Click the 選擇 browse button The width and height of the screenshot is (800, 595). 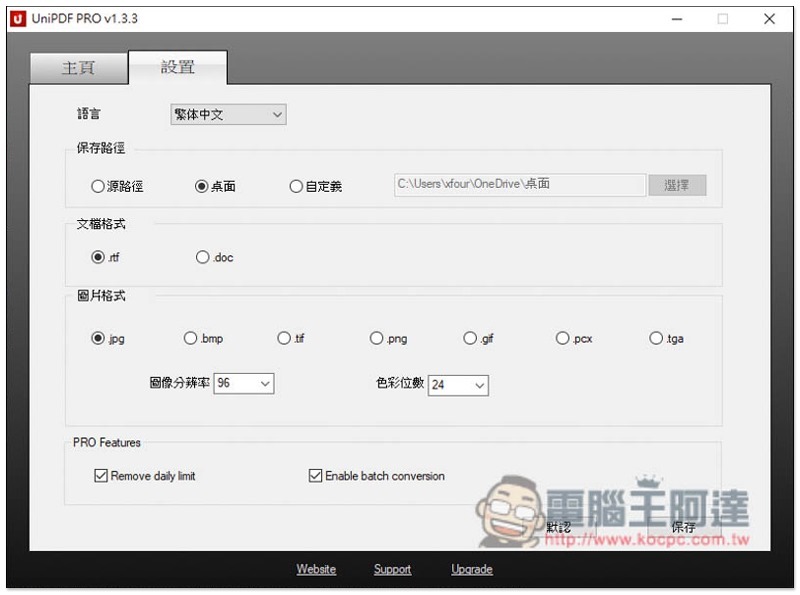pyautogui.click(x=677, y=185)
